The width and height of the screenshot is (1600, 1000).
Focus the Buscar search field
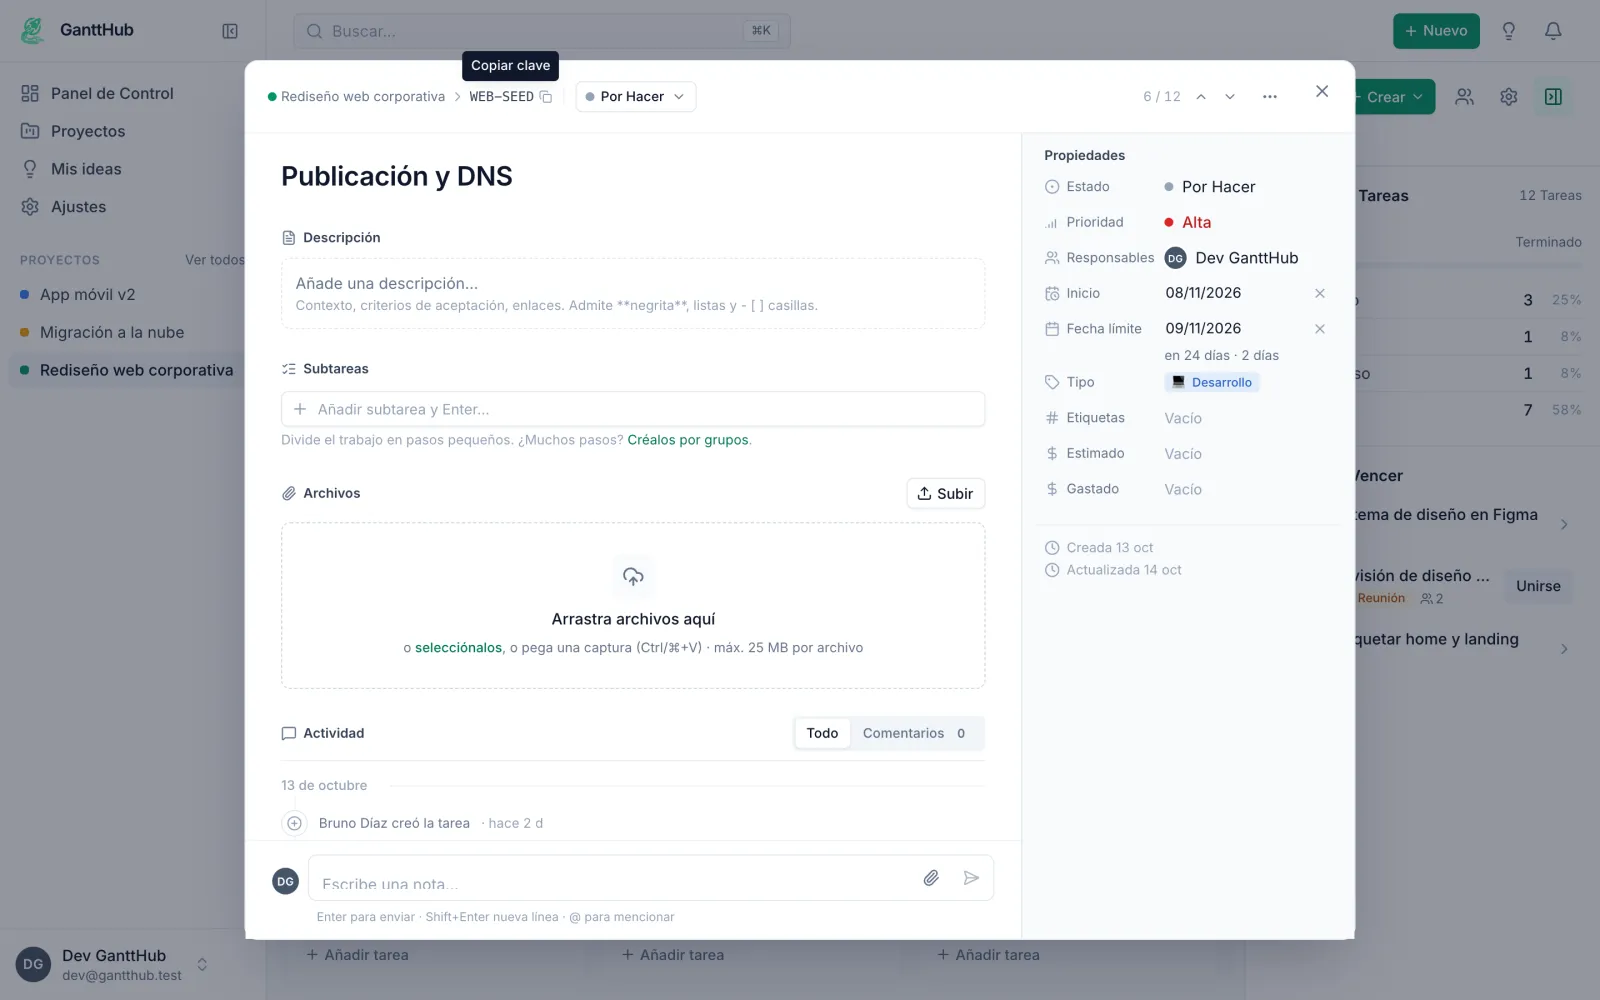pos(541,31)
